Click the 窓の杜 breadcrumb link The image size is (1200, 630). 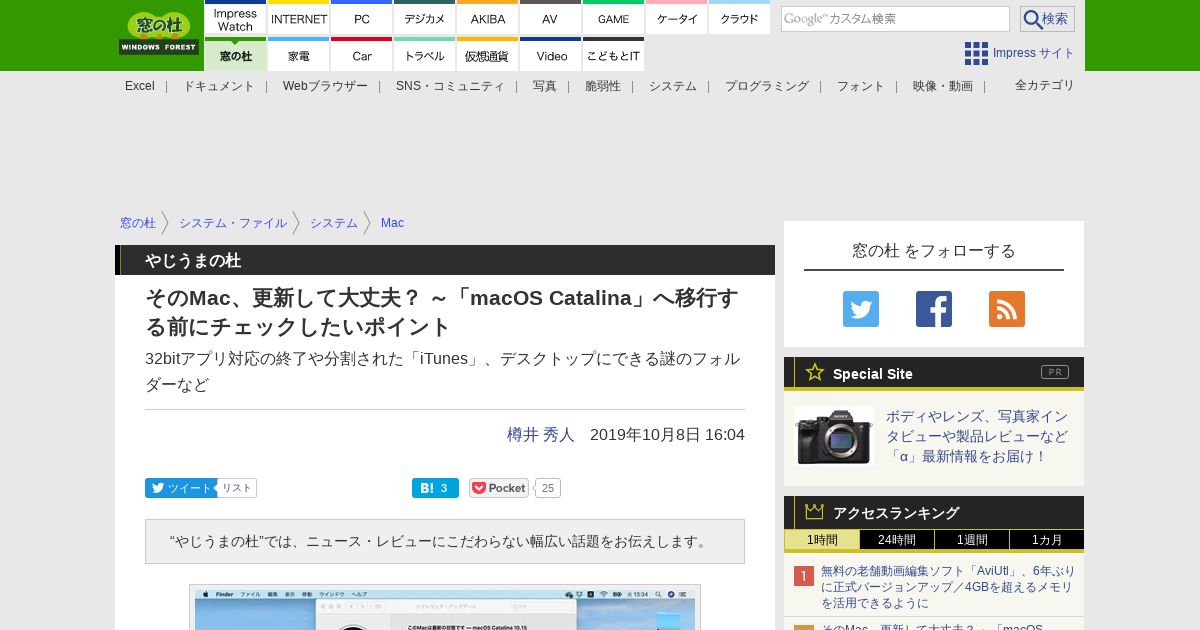[x=138, y=223]
